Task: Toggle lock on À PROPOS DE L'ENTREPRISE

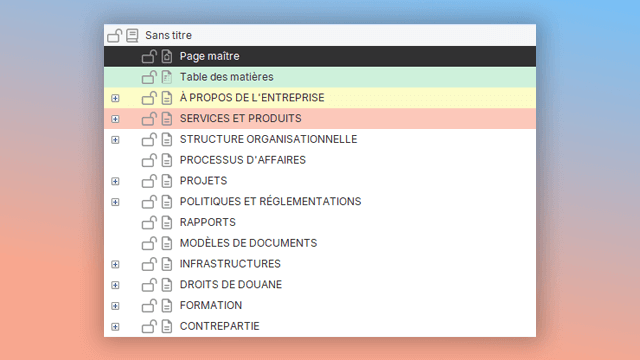Action: 149,98
